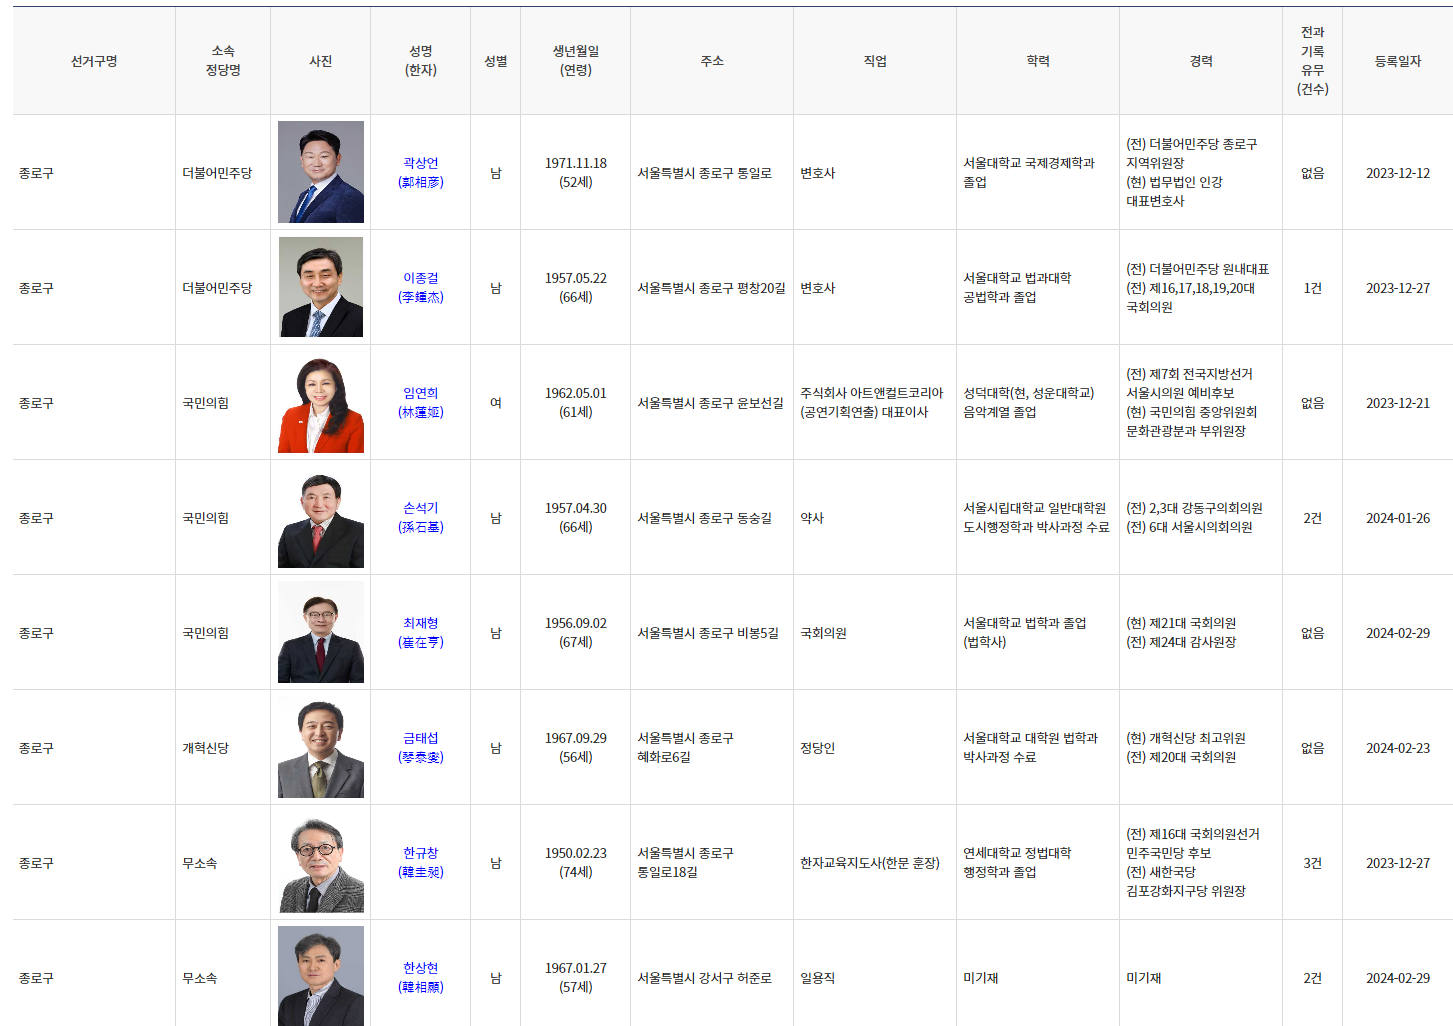
Task: Click the 3건 criminal record cell
Action: (x=1313, y=863)
